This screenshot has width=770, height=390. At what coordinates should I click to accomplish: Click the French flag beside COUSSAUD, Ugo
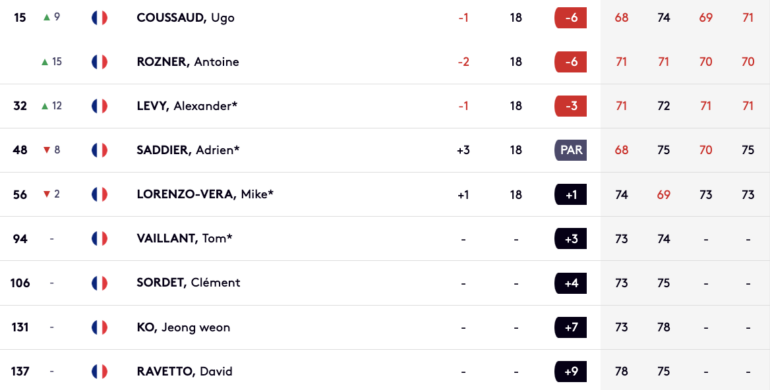click(x=99, y=18)
